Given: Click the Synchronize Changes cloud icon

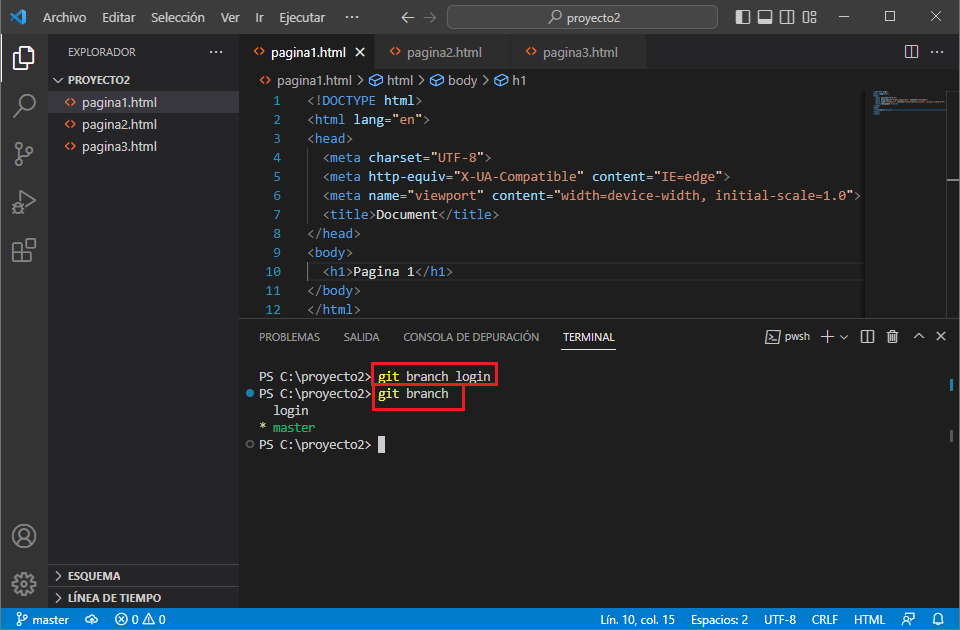Looking at the screenshot, I should [92, 620].
